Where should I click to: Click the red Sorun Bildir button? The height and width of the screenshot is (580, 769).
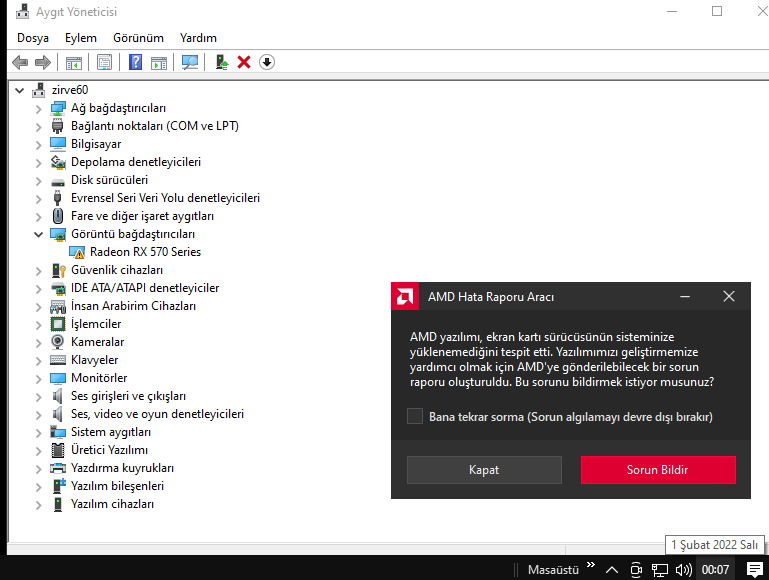point(658,470)
